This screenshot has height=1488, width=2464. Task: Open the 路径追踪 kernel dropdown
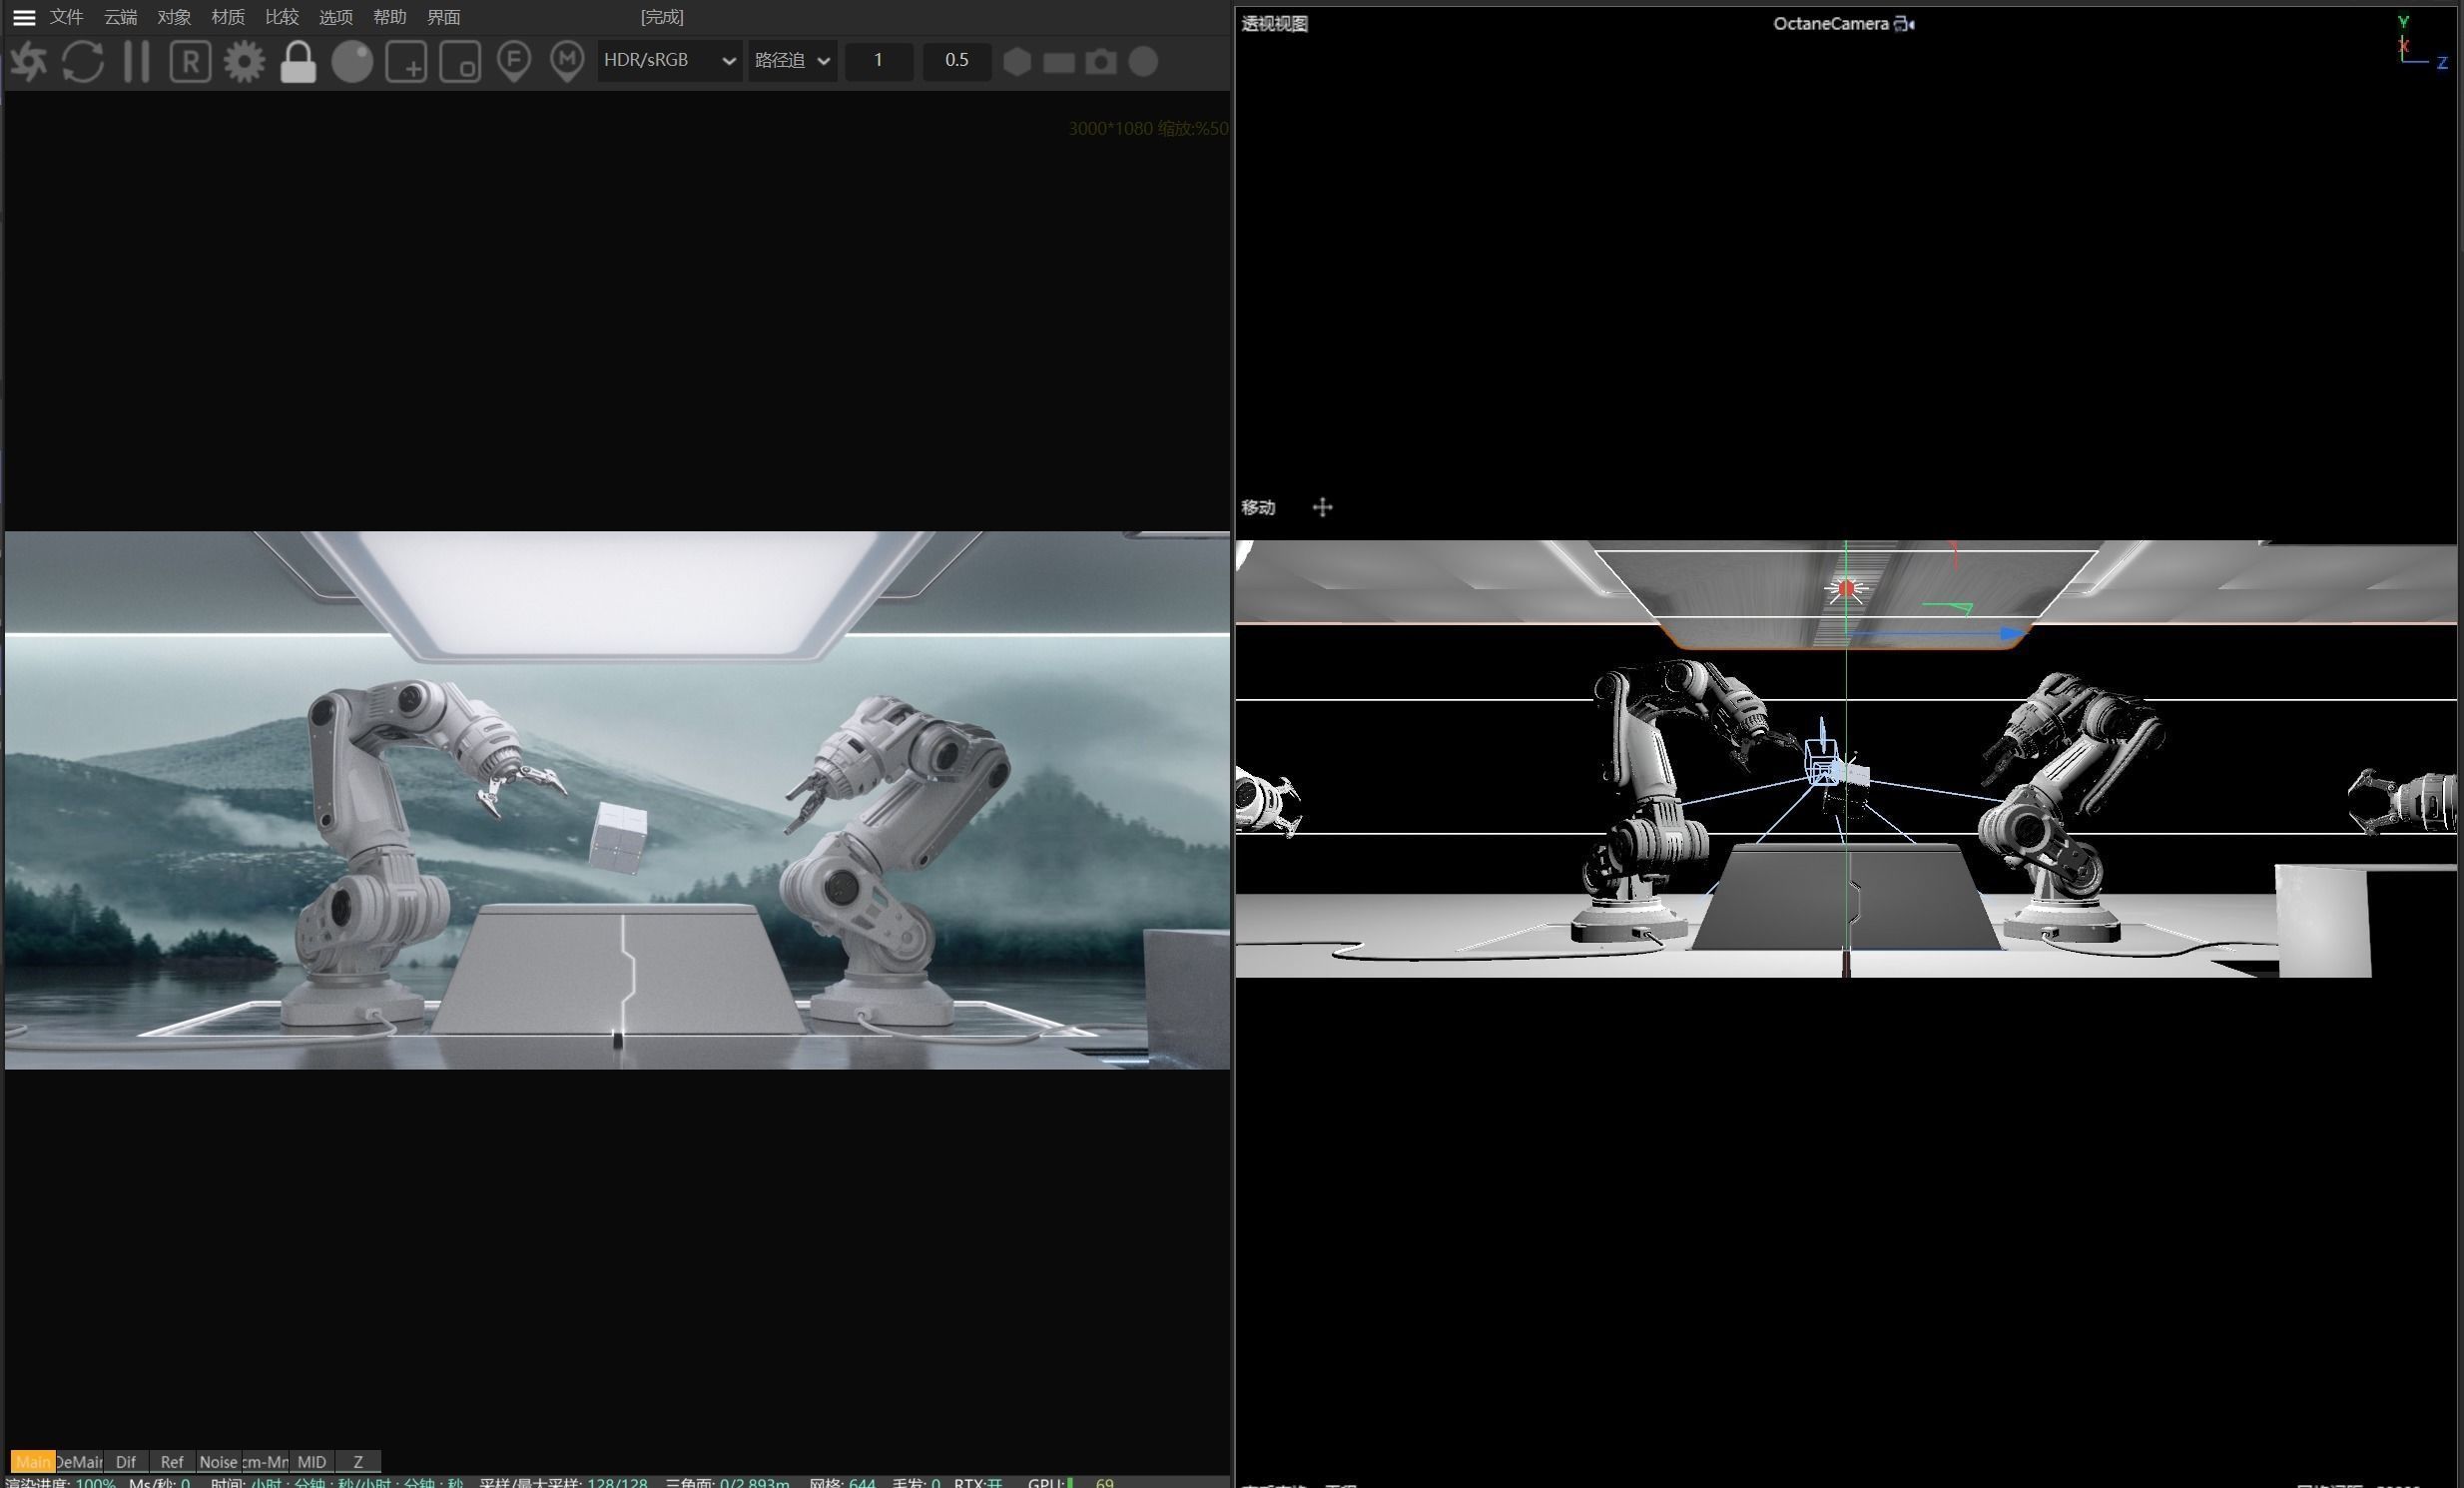click(791, 60)
